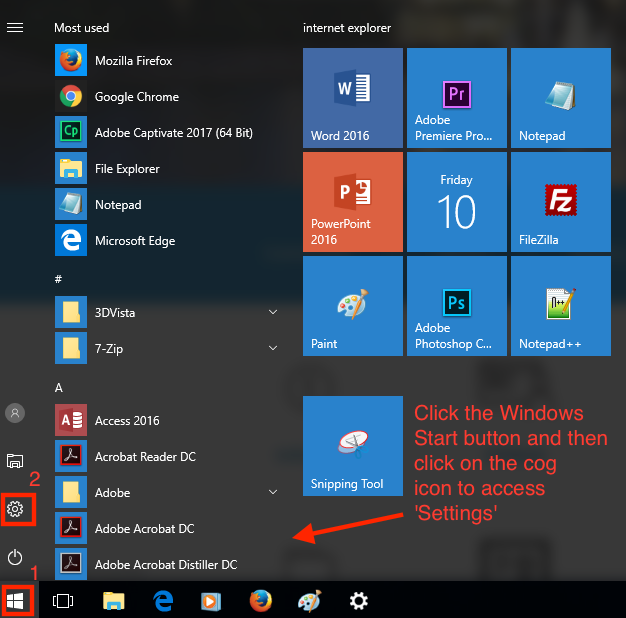
Task: Click the 'A' letter group header
Action: coord(59,388)
